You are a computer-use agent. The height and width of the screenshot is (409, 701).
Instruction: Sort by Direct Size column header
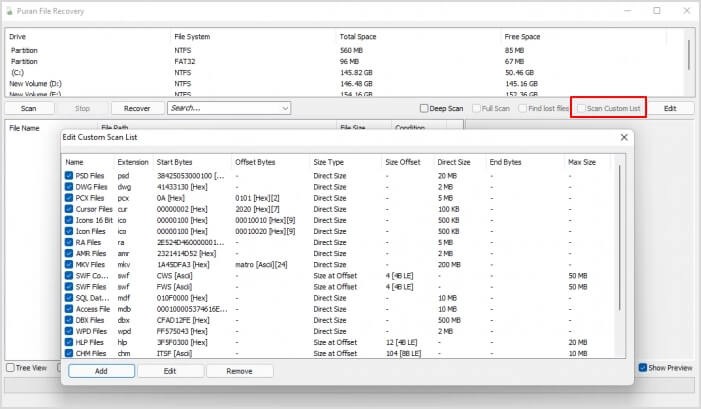454,162
